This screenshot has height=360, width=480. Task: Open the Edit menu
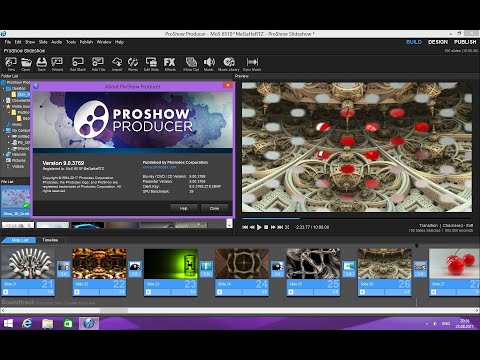18,42
